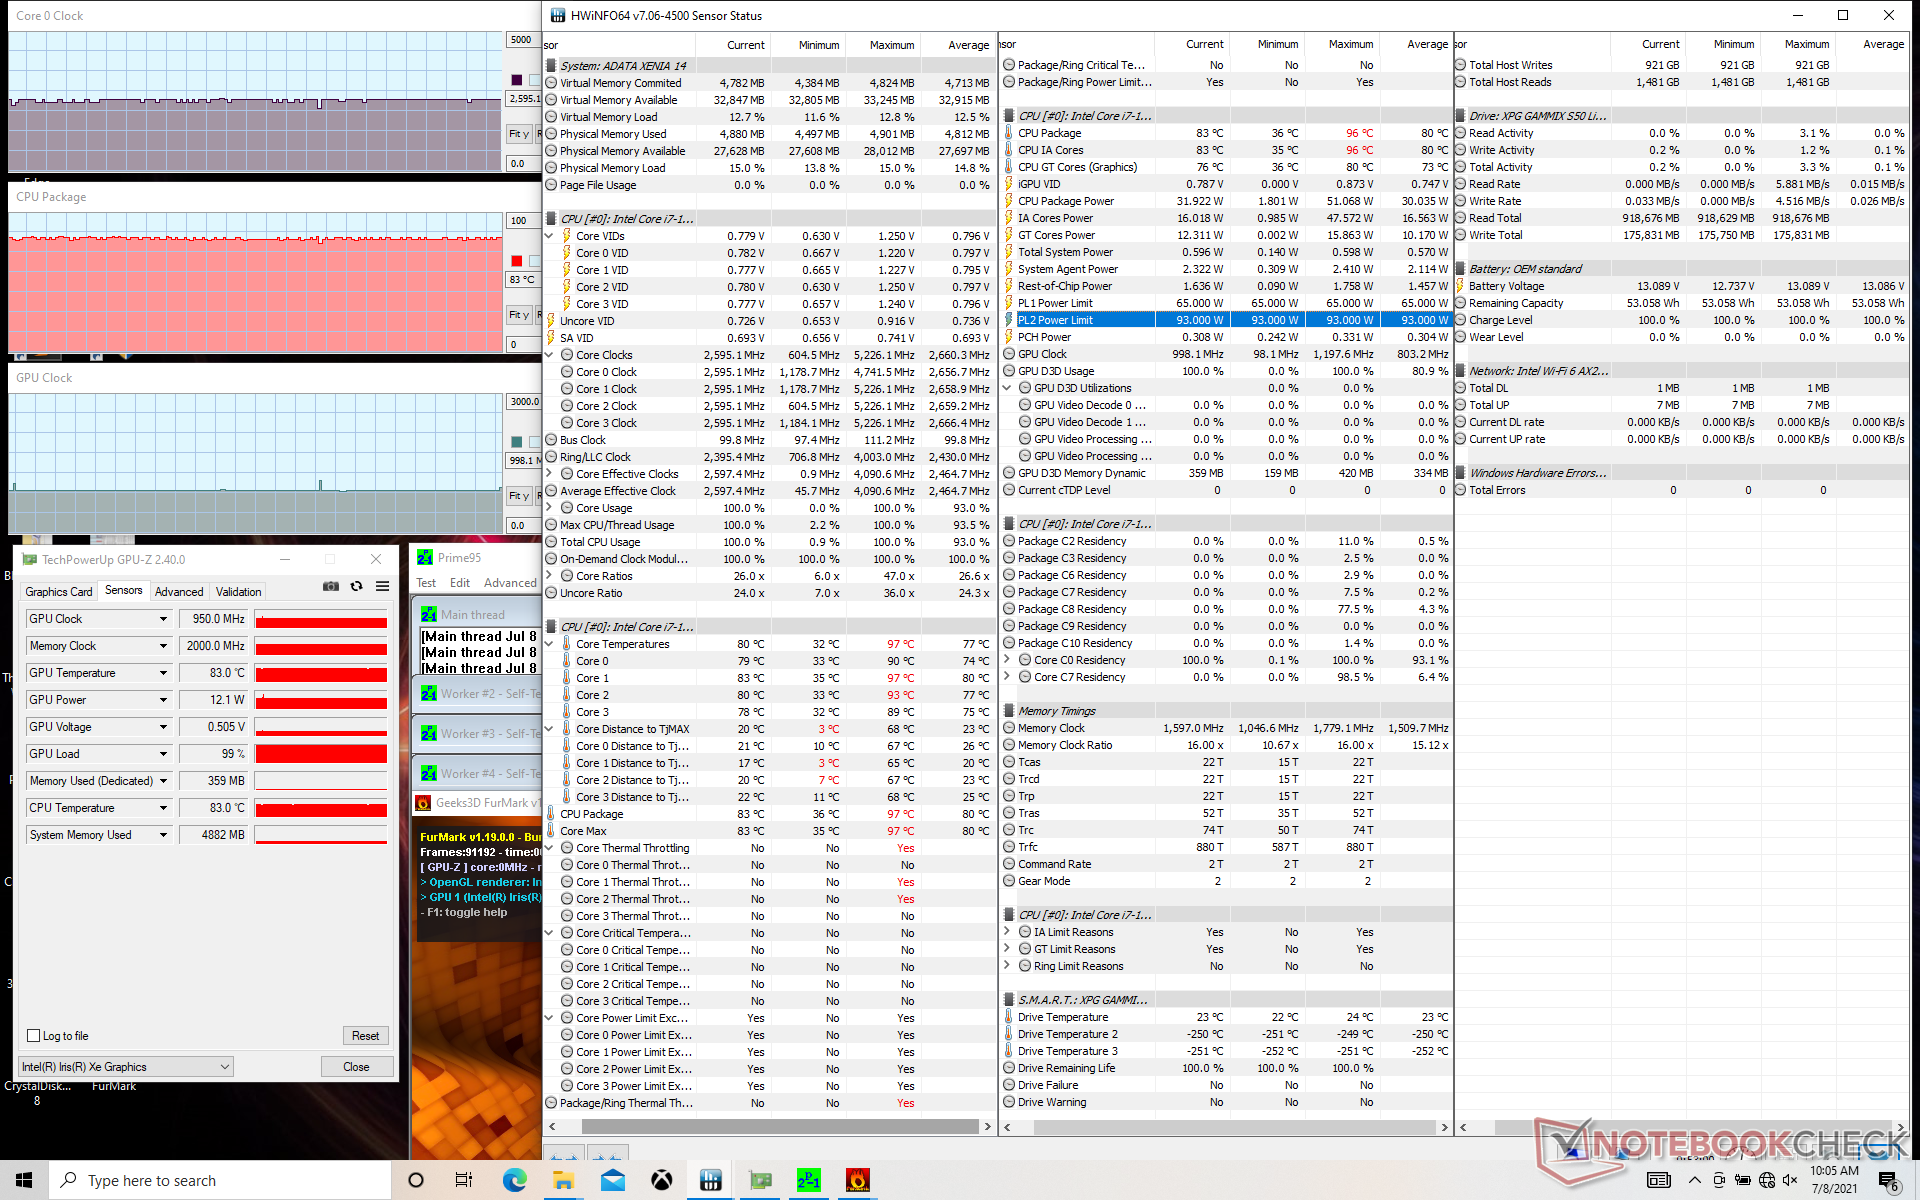
Task: Click Fit y on CPU Package graph
Action: (x=519, y=314)
